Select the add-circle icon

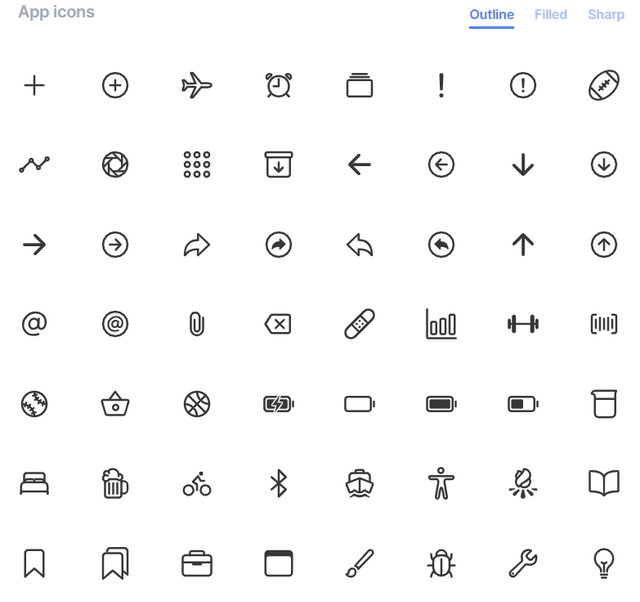115,85
